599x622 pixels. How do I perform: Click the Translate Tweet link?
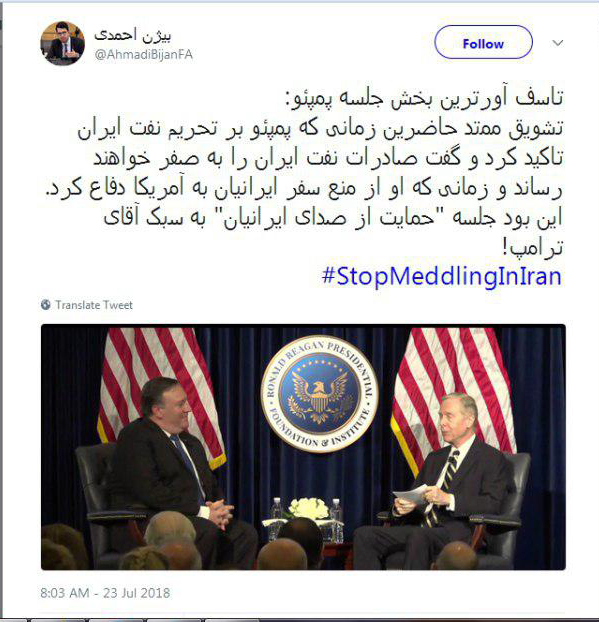94,305
